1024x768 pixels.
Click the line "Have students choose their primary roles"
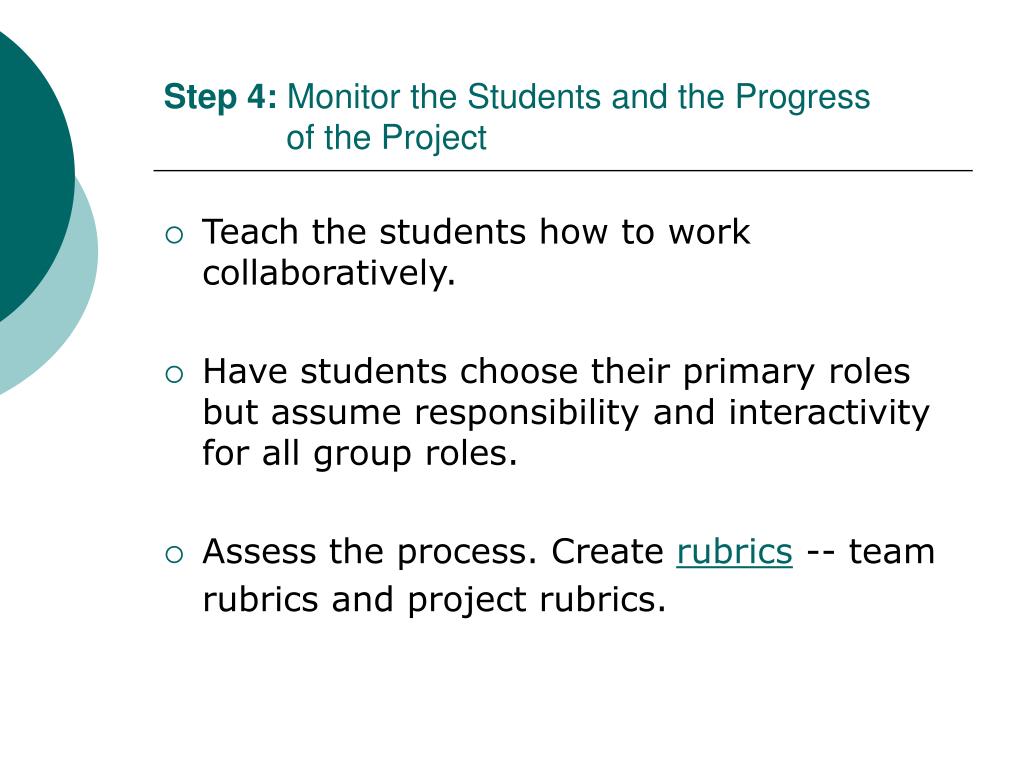pos(556,372)
